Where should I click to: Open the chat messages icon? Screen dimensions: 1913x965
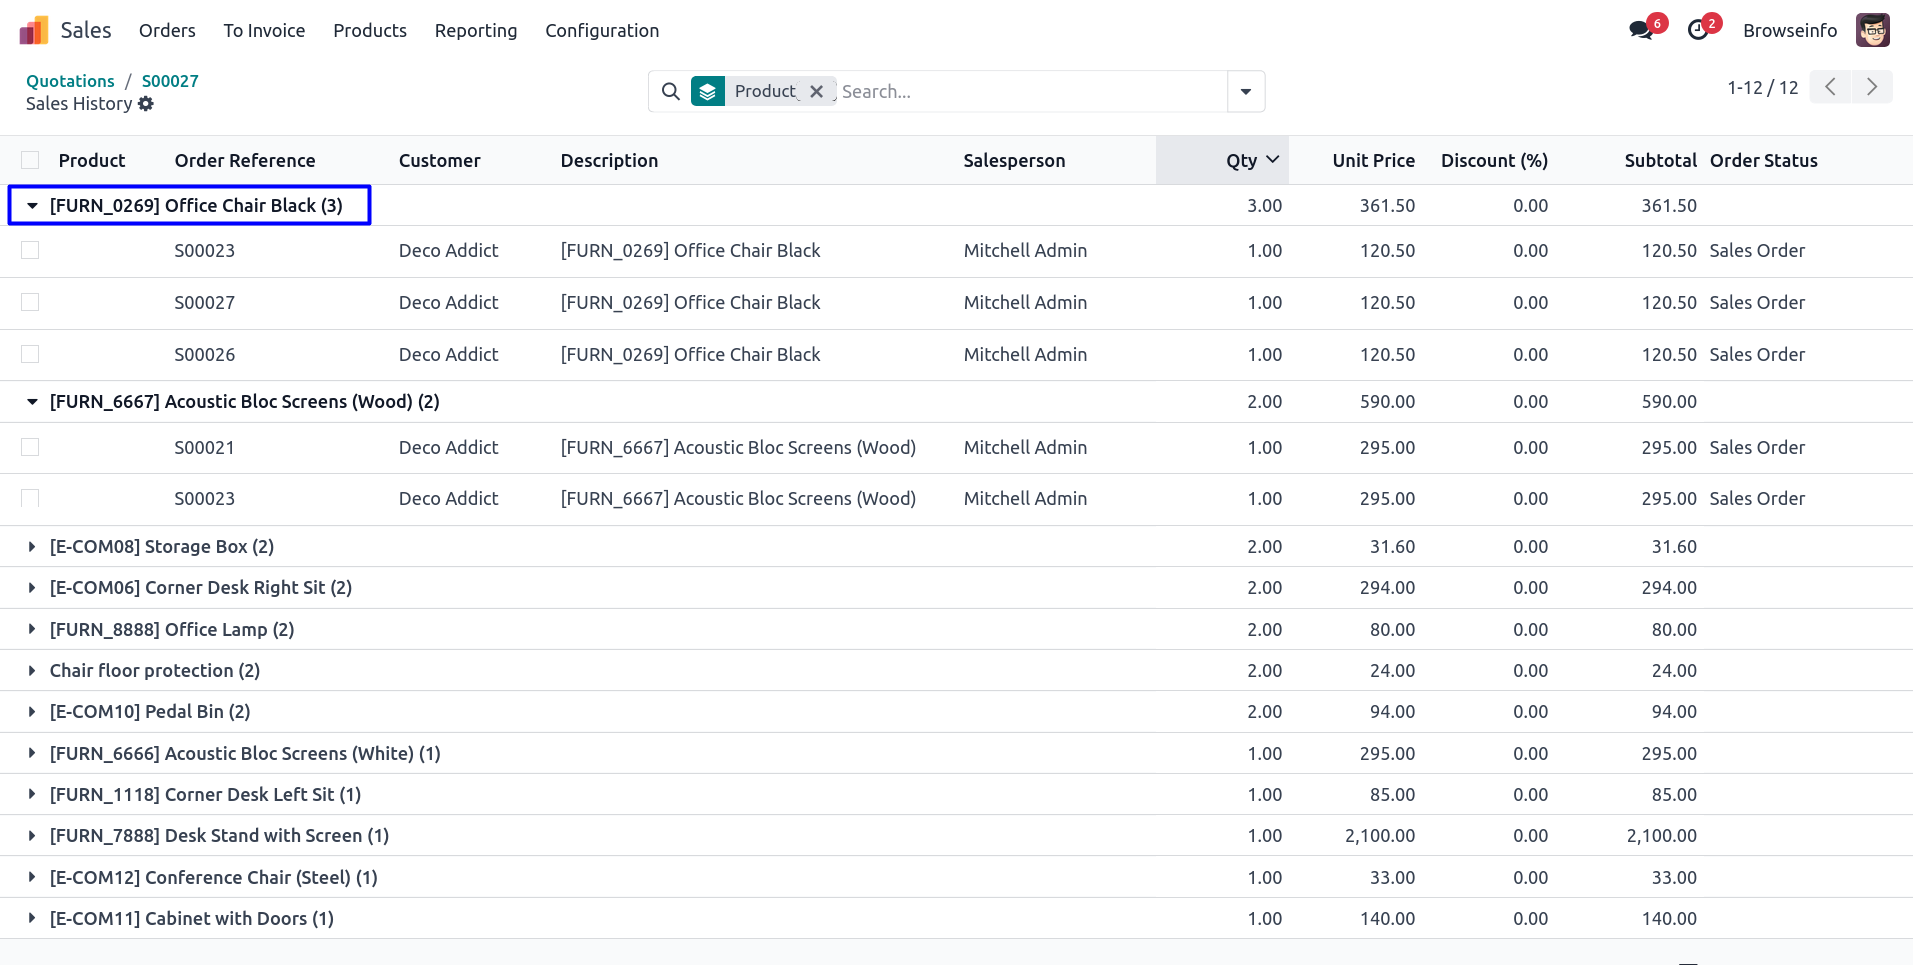point(1640,30)
